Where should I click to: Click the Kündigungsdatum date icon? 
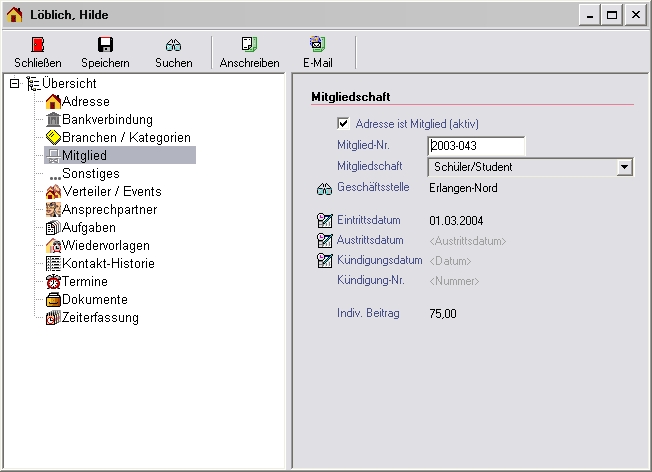324,261
